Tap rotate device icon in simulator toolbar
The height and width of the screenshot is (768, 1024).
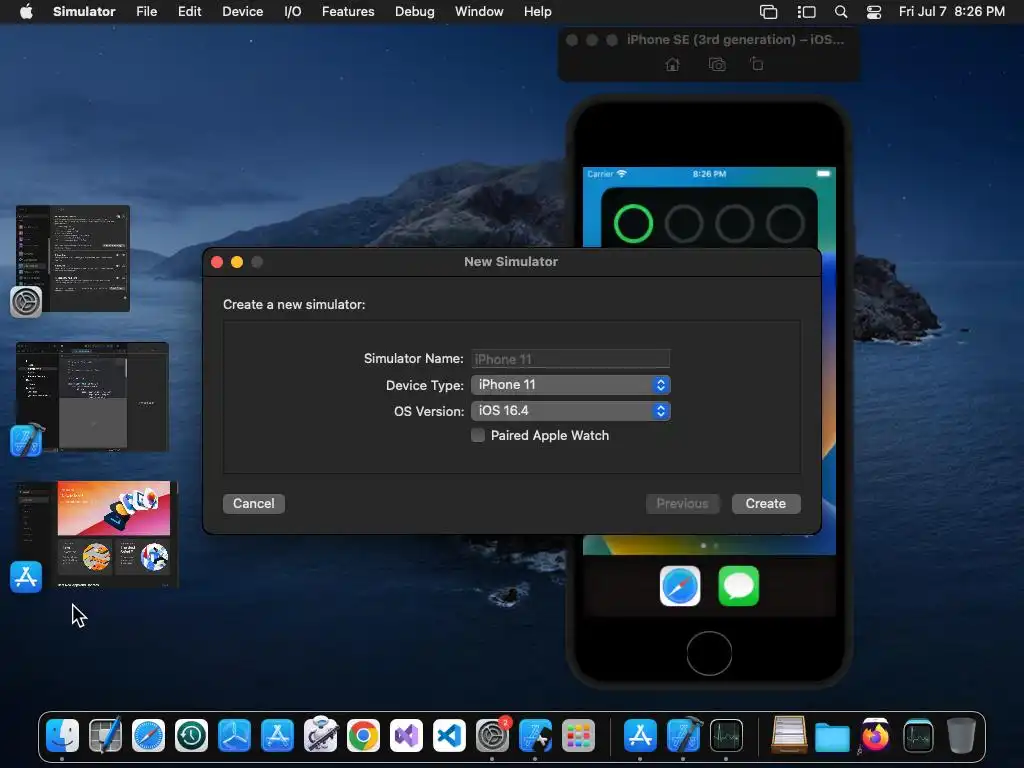[x=756, y=64]
